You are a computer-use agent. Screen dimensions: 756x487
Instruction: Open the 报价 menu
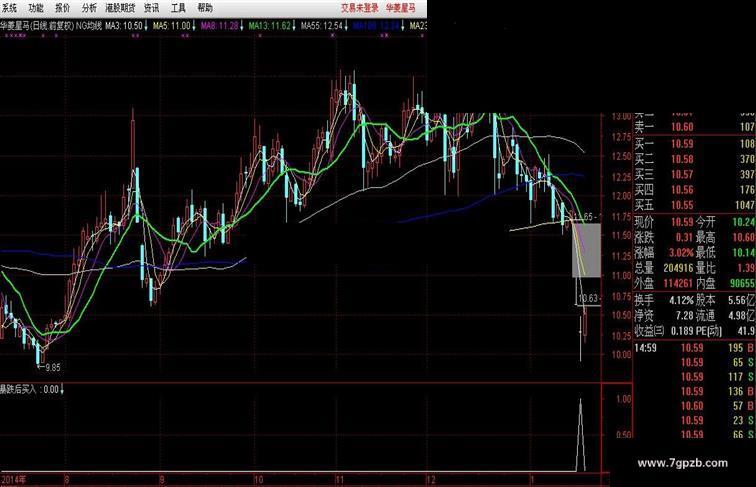point(63,8)
